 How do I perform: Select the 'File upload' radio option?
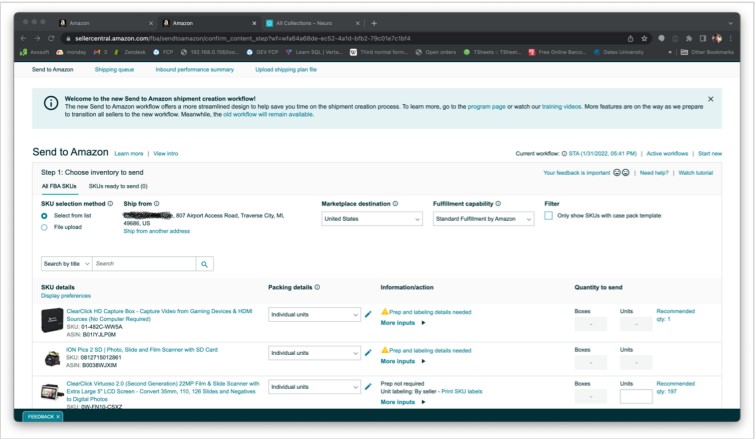pos(44,227)
